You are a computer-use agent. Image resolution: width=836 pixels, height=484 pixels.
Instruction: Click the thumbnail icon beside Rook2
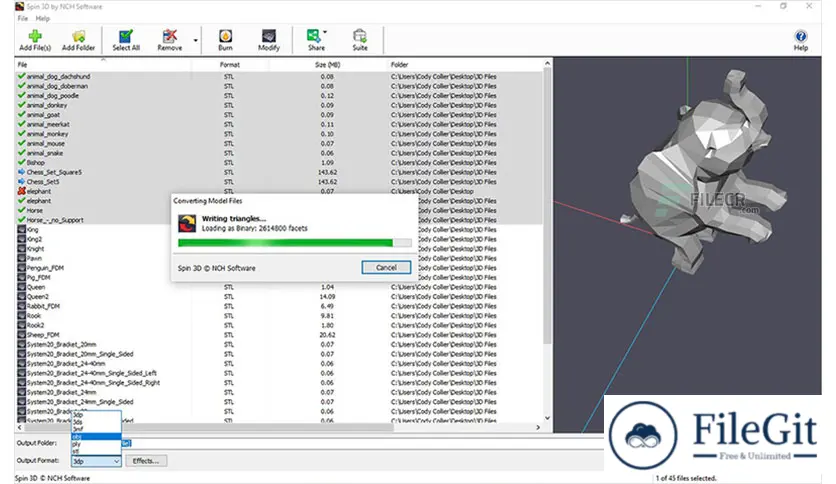pyautogui.click(x=21, y=325)
